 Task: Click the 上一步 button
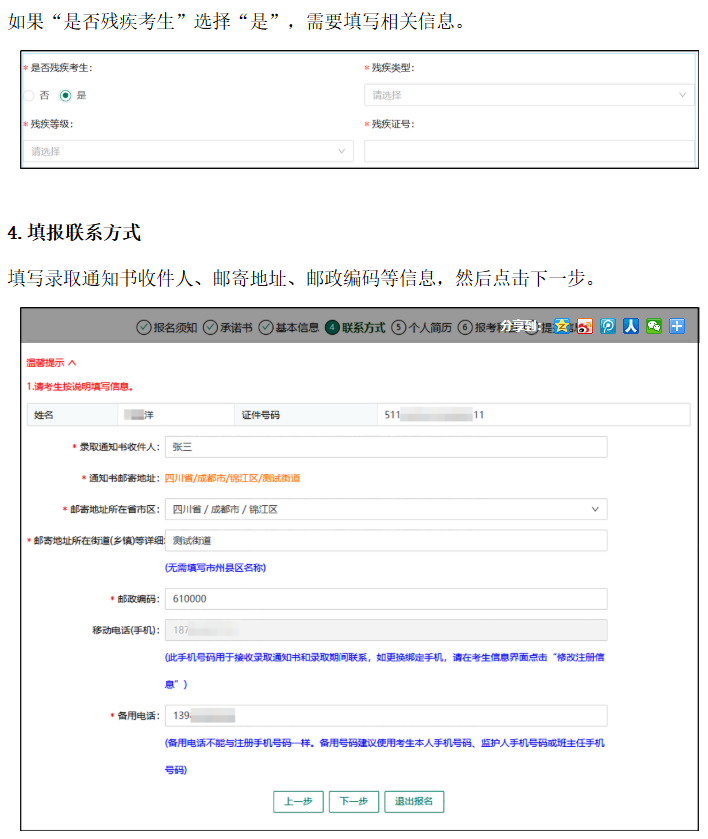[298, 801]
